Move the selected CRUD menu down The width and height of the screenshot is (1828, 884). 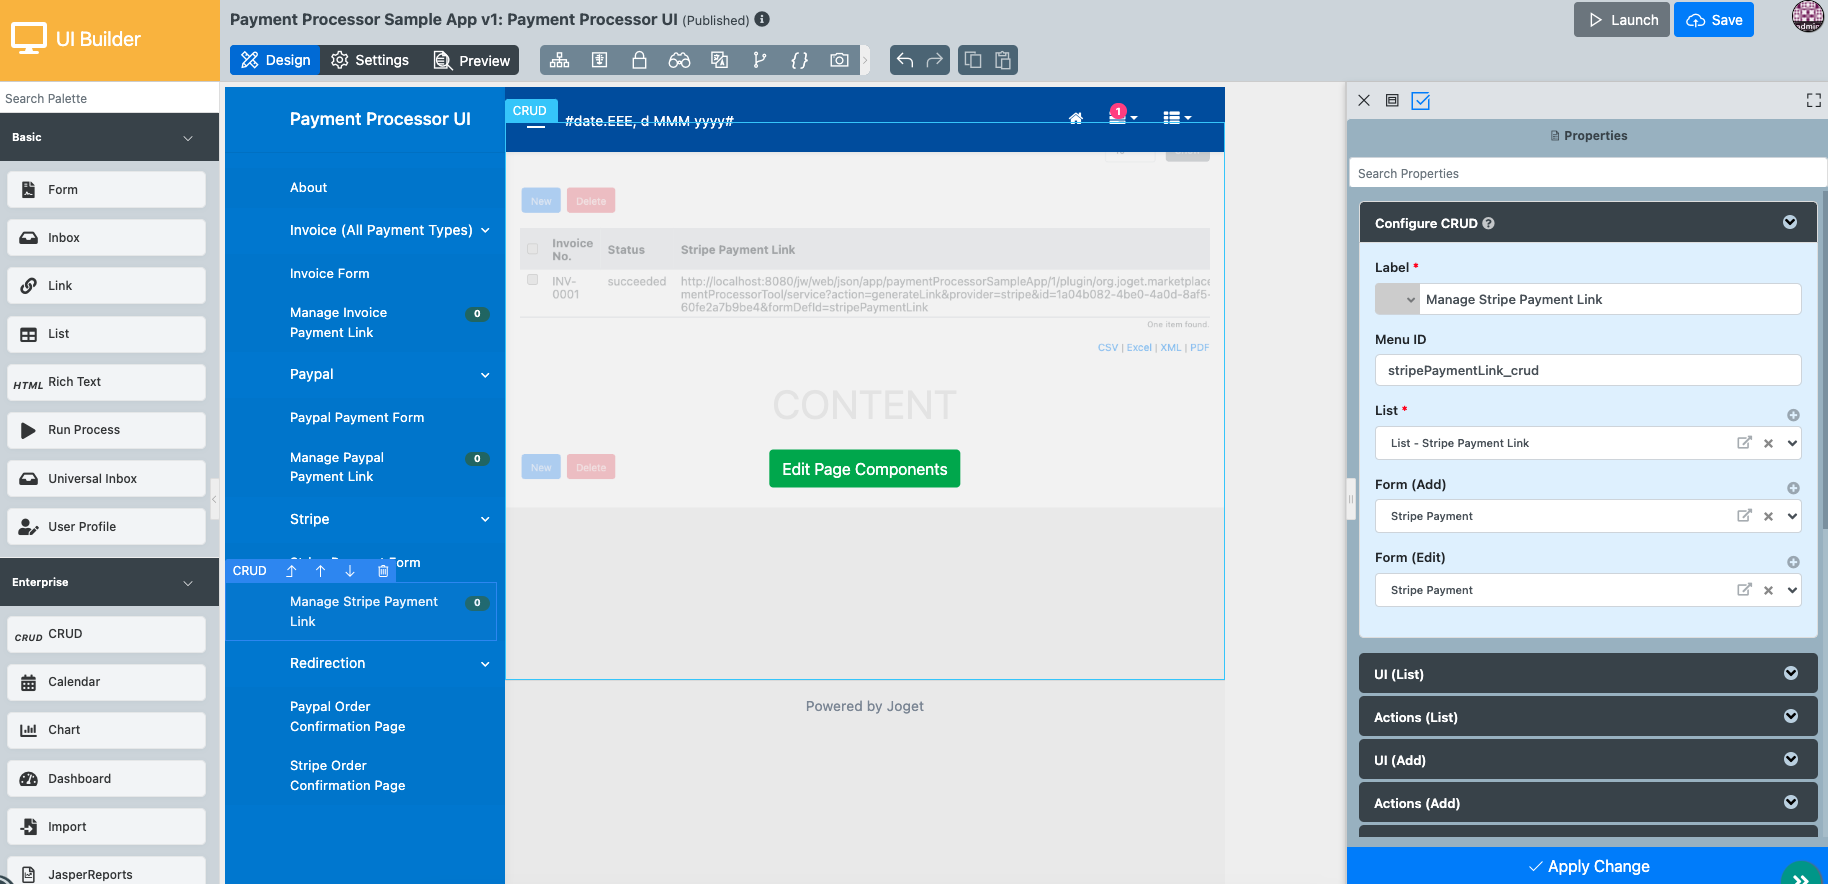coord(350,571)
